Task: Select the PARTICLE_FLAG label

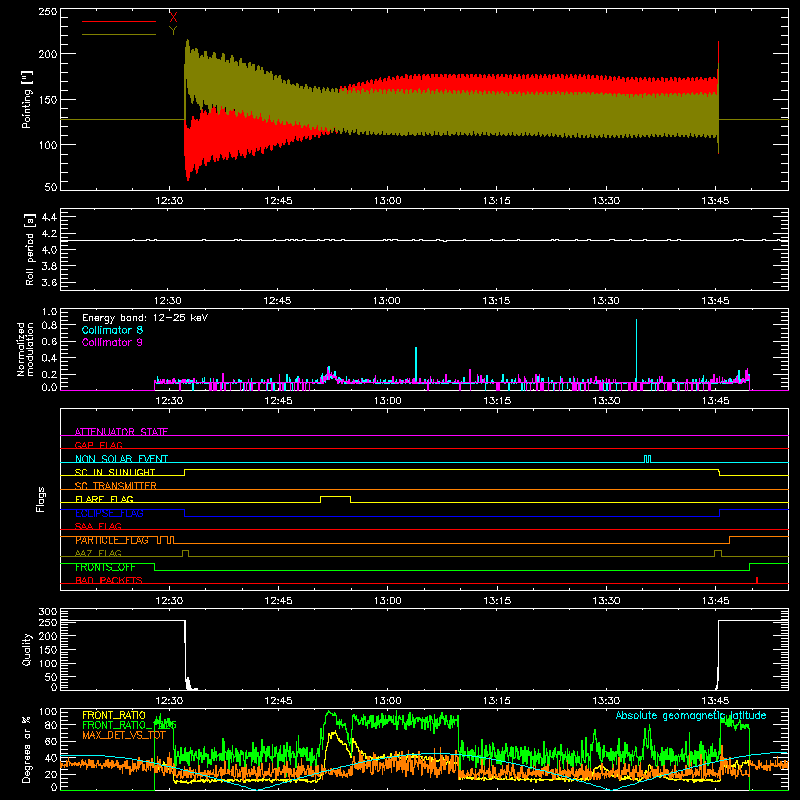Action: tap(112, 540)
